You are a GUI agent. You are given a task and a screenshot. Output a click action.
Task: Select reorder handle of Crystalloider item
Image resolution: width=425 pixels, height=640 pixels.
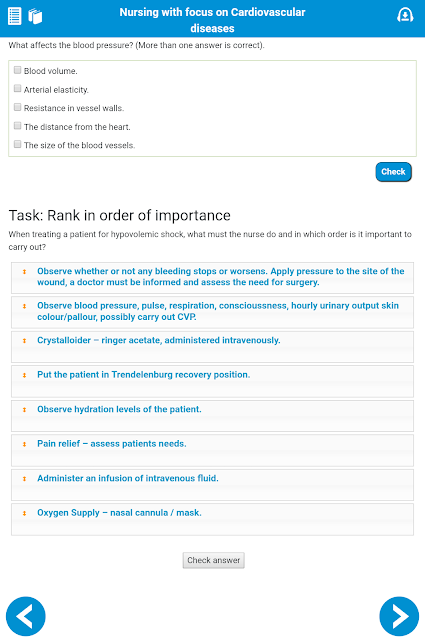pos(24,340)
